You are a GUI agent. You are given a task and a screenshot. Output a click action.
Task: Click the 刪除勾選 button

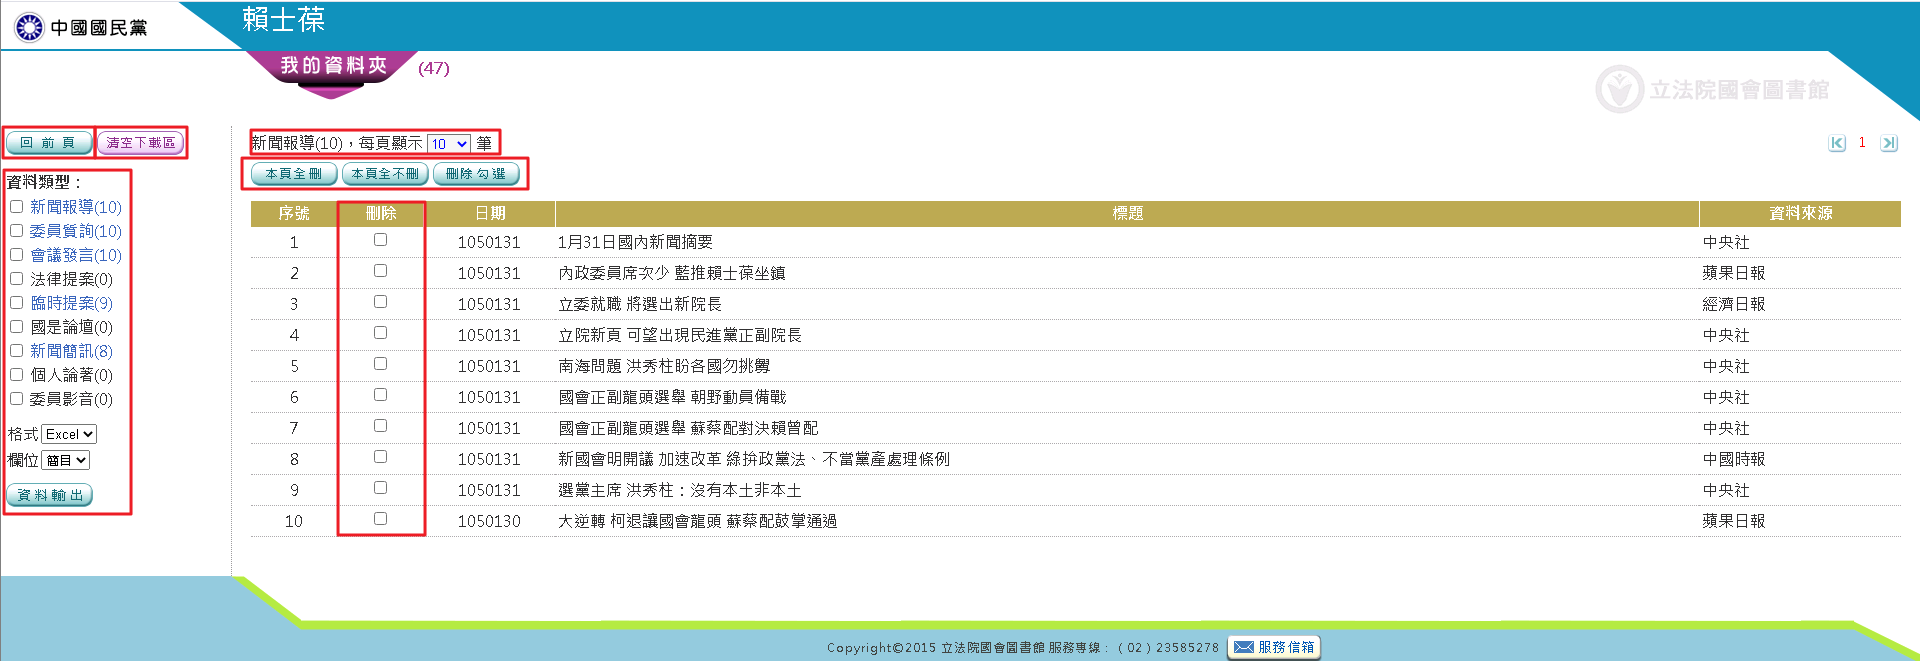pos(476,174)
